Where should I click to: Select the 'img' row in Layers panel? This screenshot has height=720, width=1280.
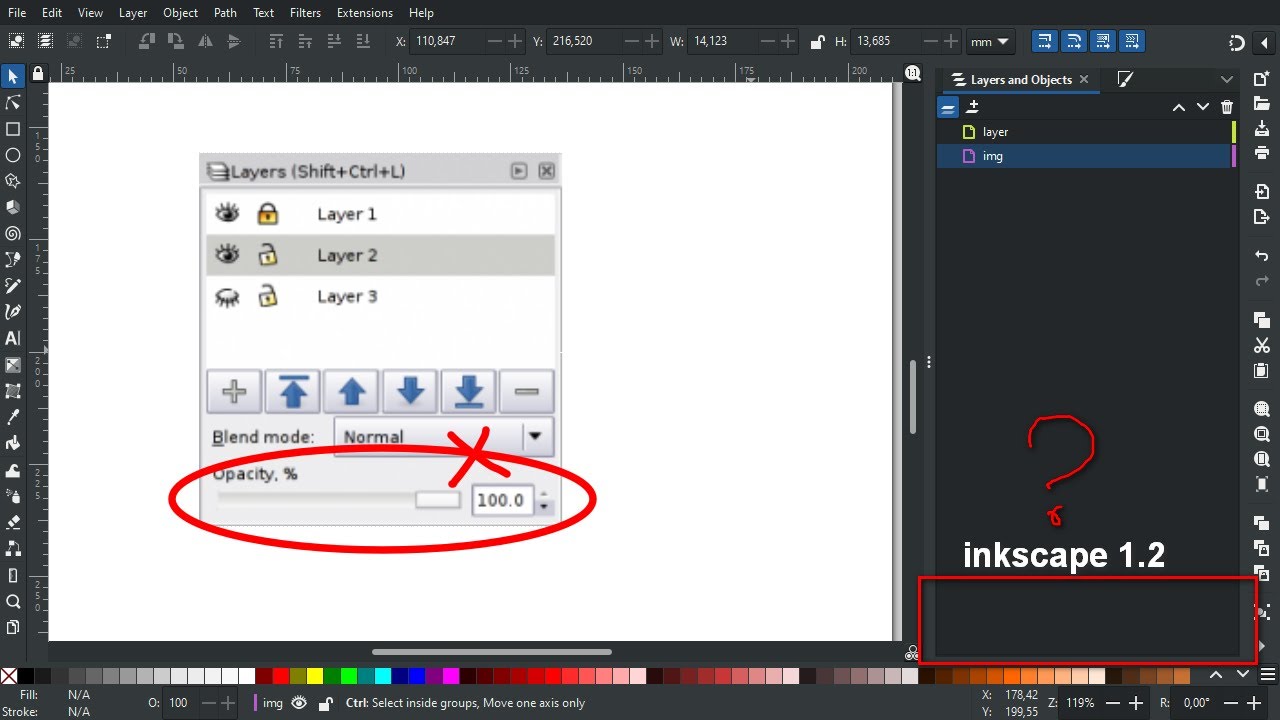click(1086, 156)
